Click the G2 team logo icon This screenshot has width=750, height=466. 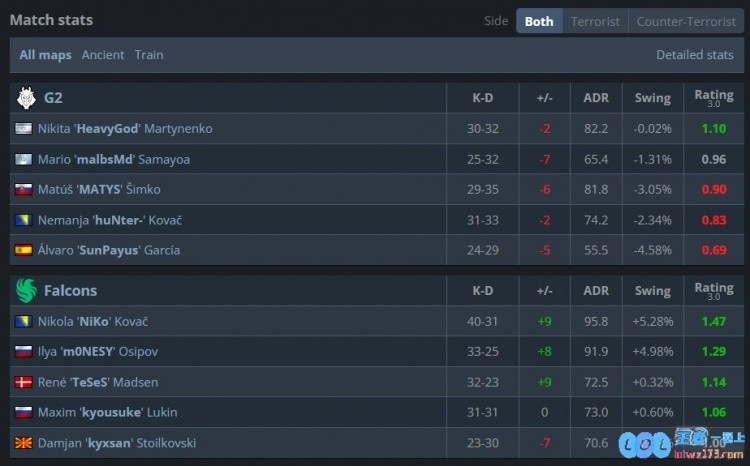click(x=26, y=98)
